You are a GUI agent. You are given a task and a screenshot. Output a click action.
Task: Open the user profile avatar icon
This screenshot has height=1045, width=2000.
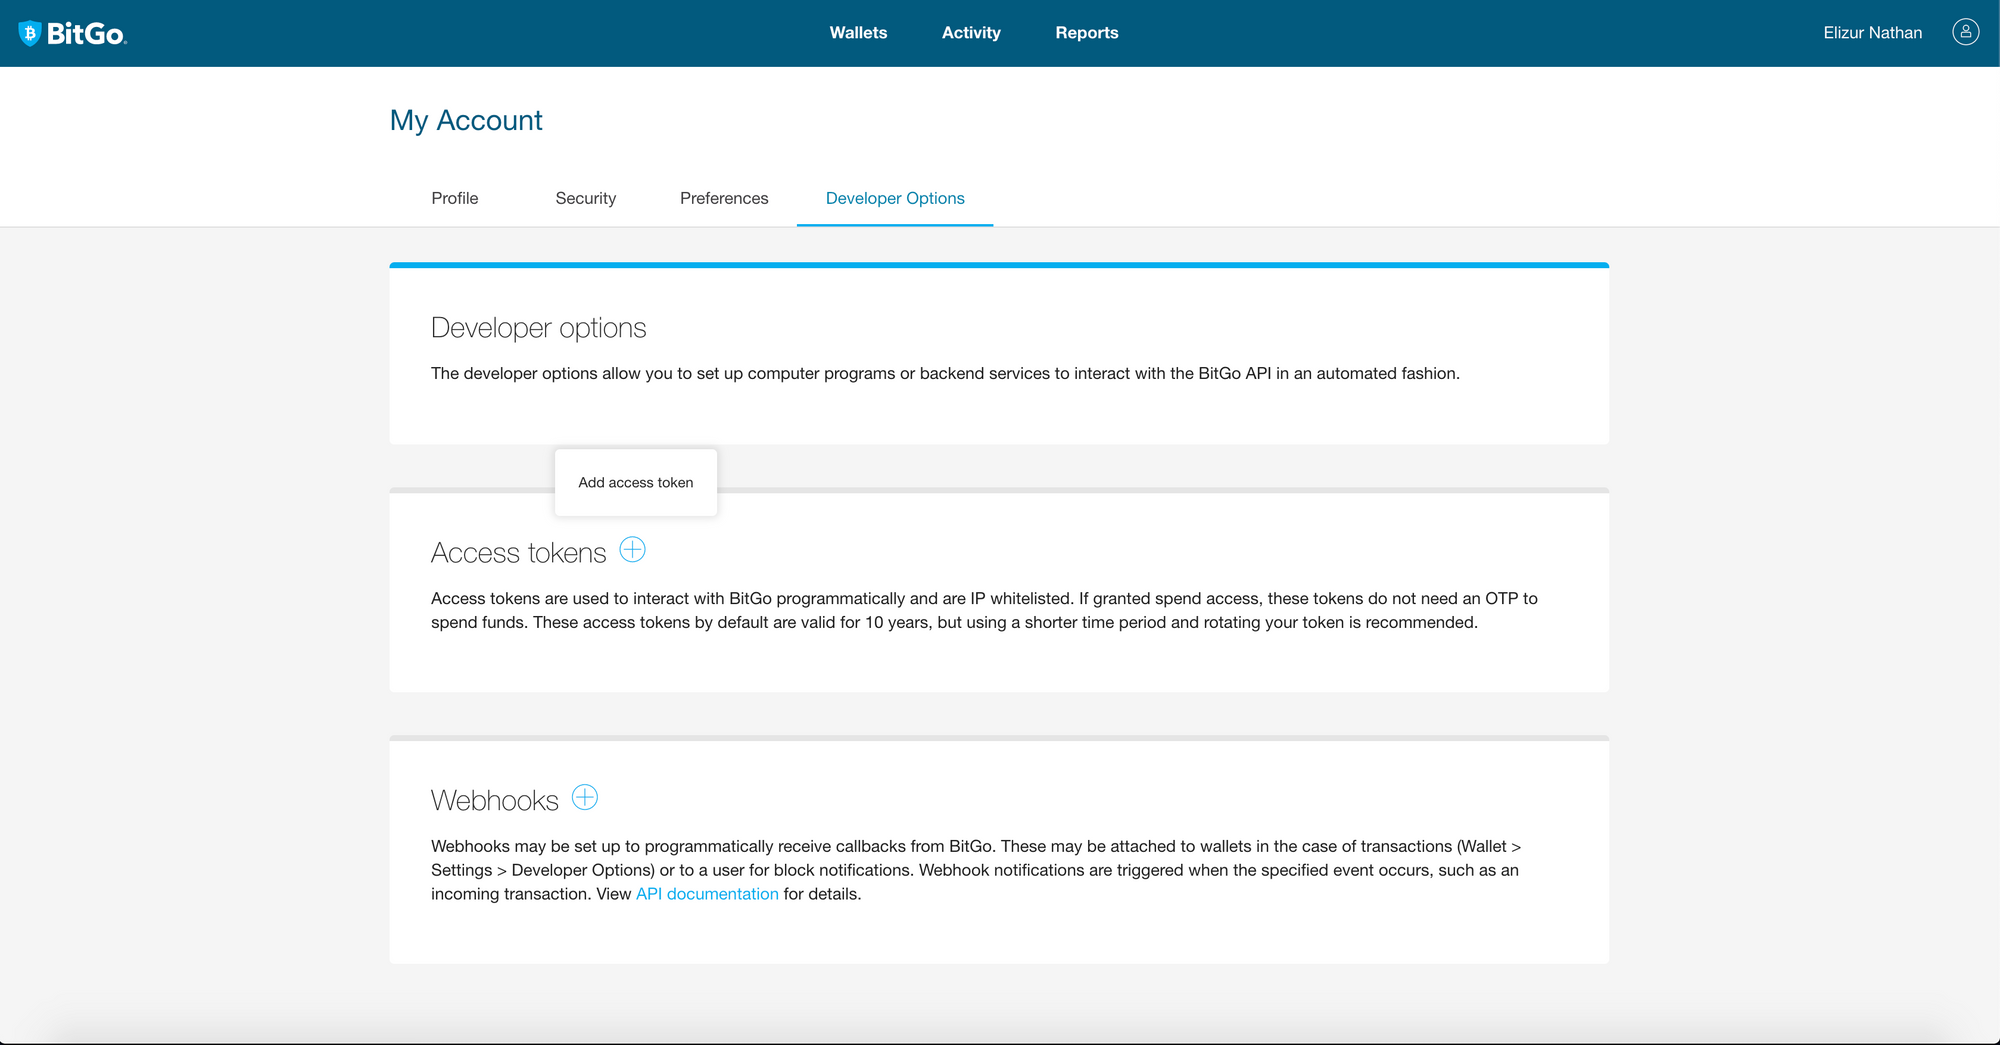(x=1965, y=32)
